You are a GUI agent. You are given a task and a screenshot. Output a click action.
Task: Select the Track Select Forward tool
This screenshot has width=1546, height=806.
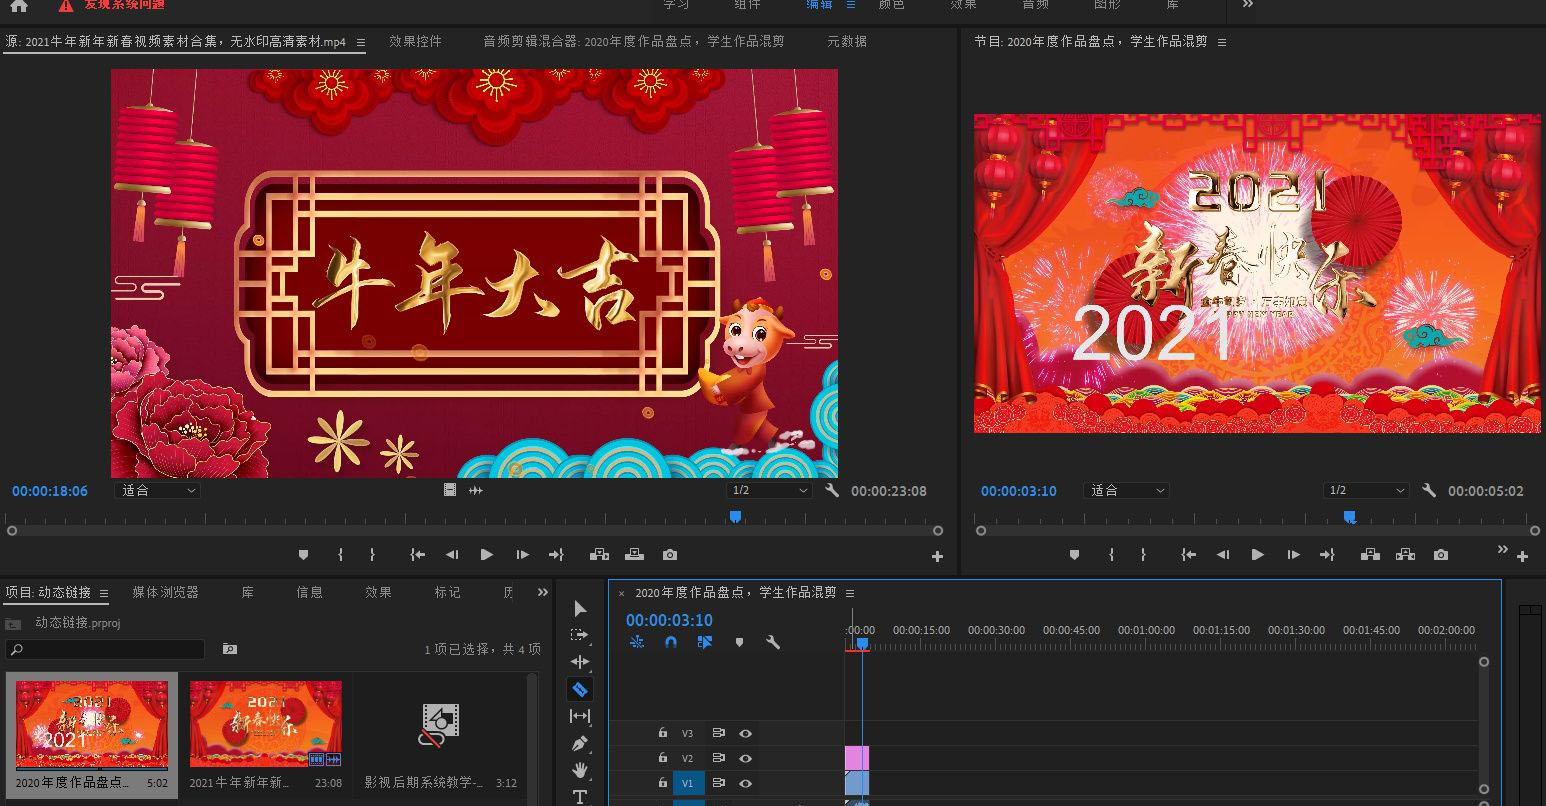pyautogui.click(x=580, y=635)
